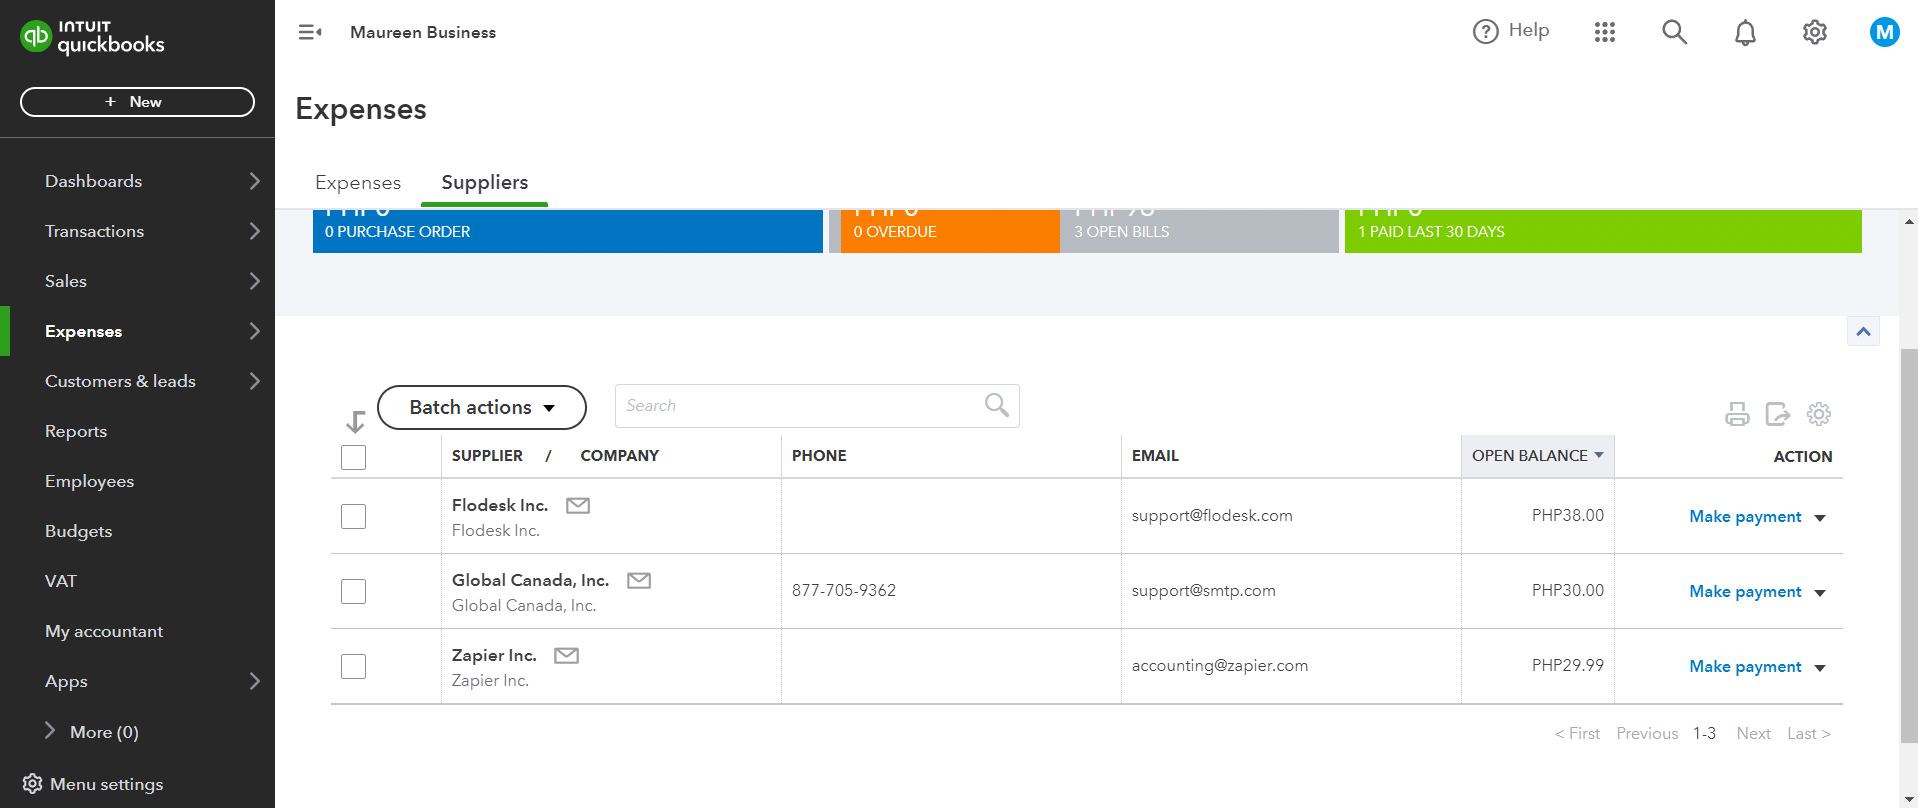The image size is (1918, 808).
Task: Open the settings gear in header
Action: (x=1815, y=32)
